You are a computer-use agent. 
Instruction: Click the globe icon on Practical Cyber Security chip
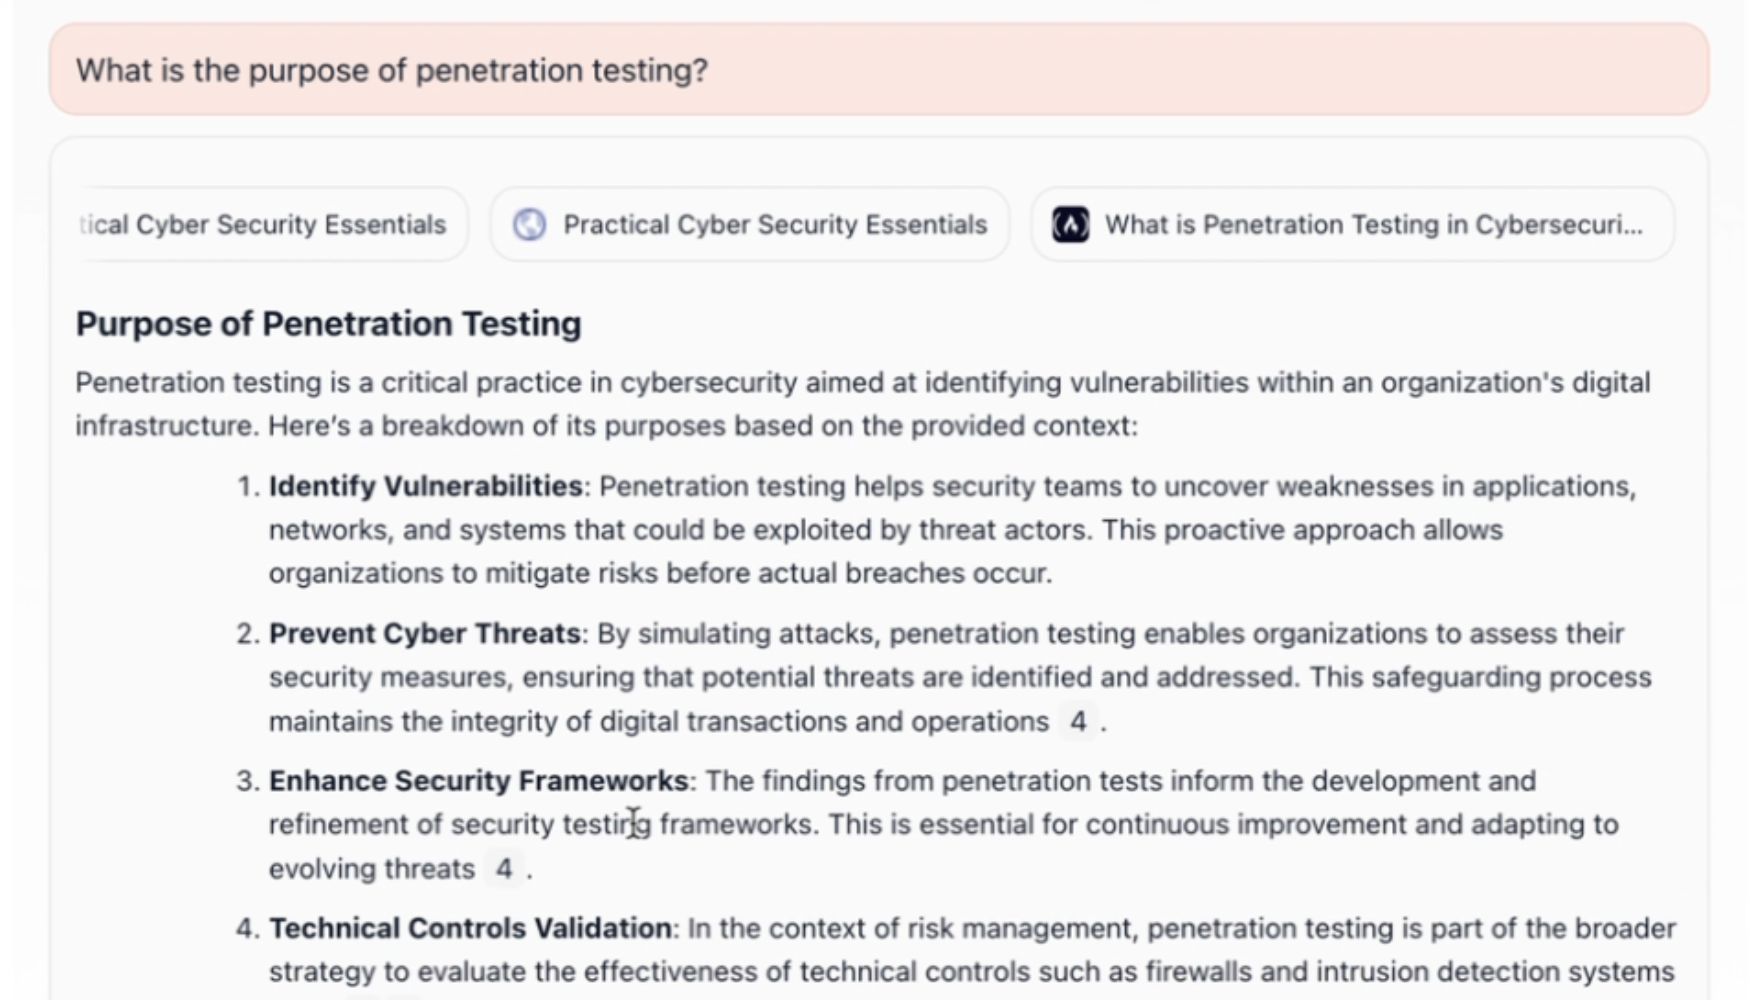pyautogui.click(x=529, y=224)
